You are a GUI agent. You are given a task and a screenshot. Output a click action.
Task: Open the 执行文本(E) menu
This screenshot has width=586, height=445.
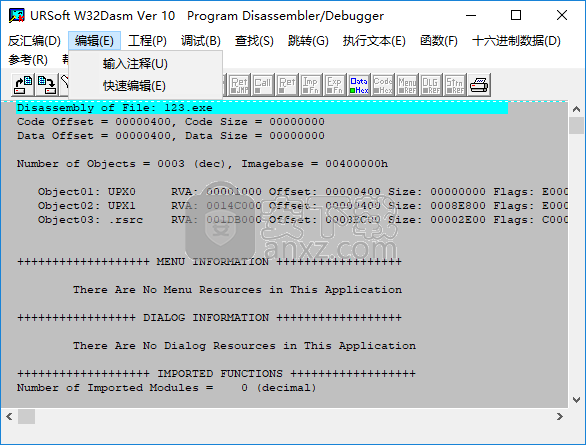(374, 40)
